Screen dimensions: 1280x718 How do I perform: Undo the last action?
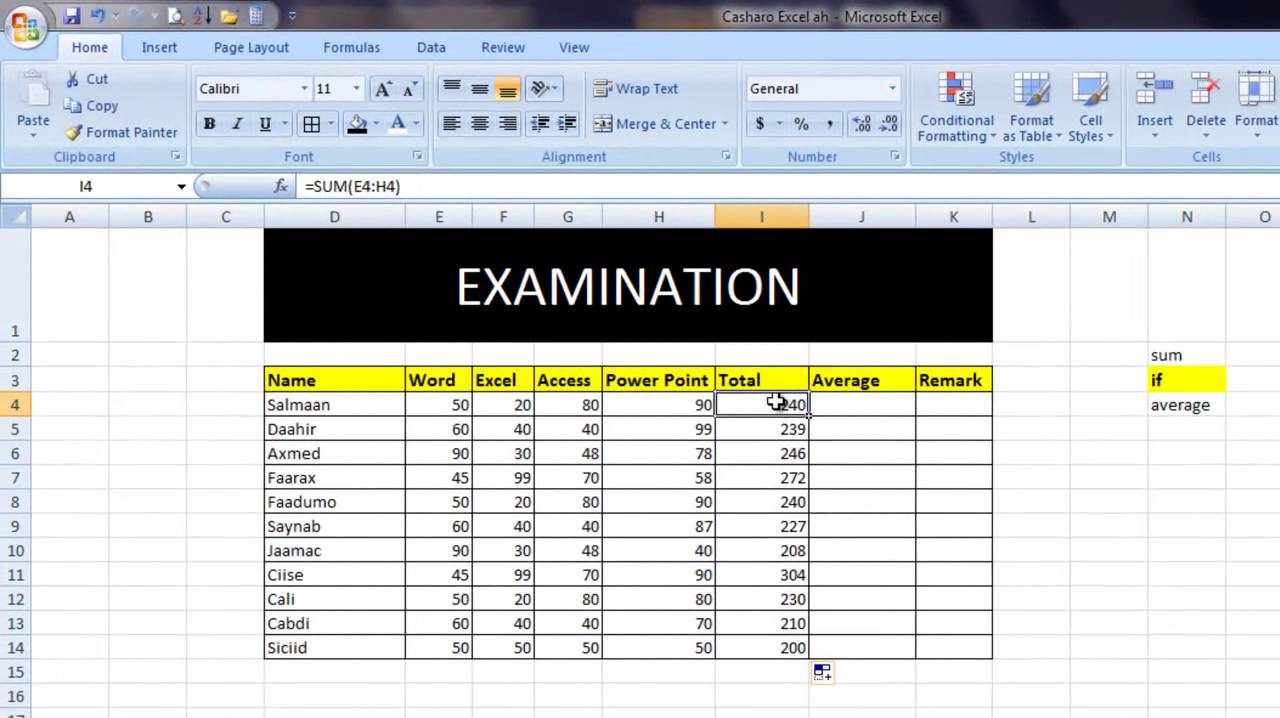[x=98, y=16]
